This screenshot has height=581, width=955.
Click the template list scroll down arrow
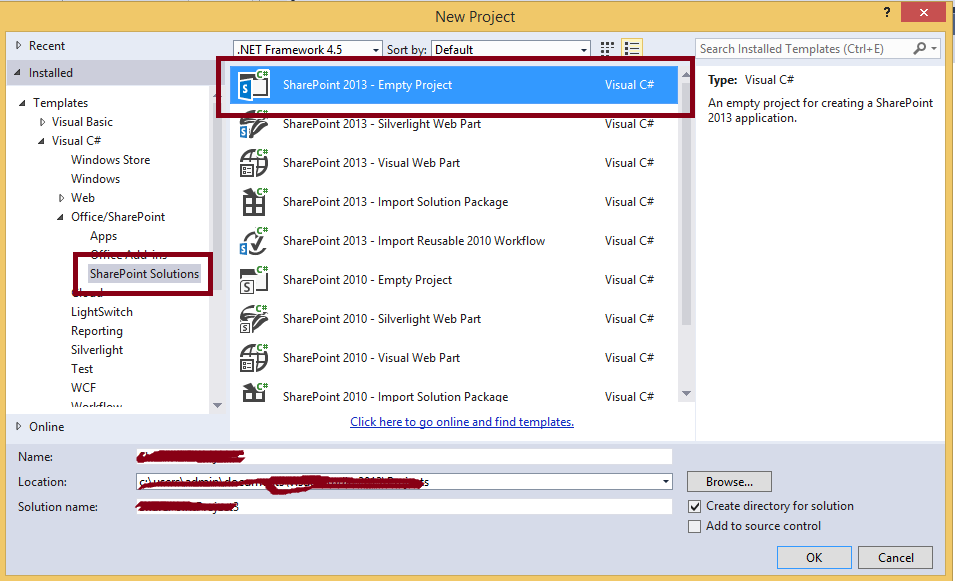[x=686, y=393]
